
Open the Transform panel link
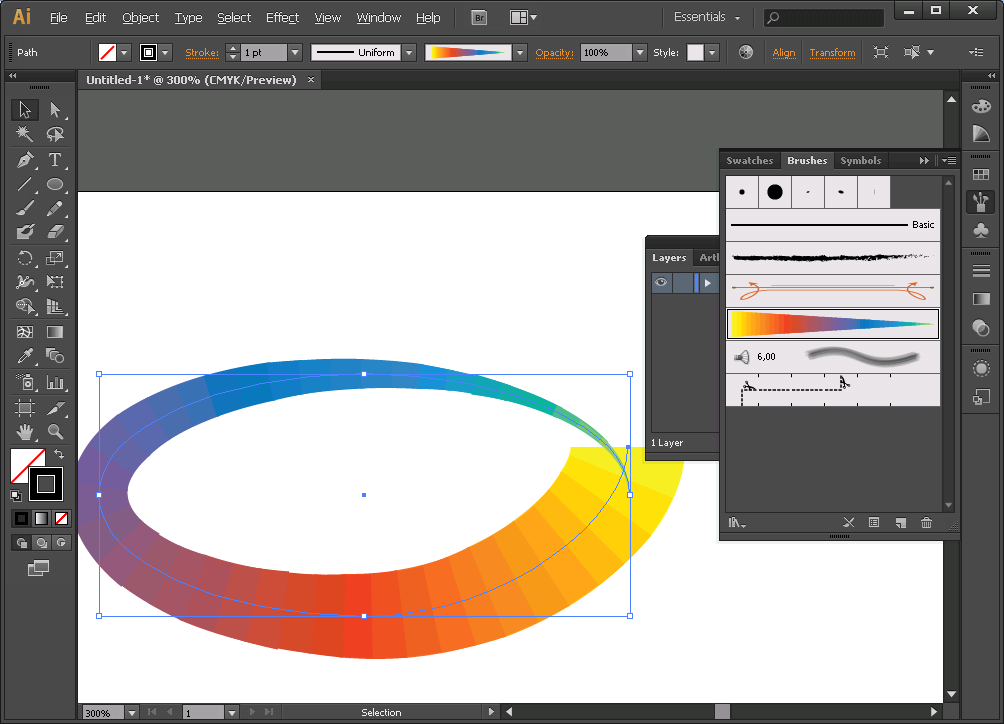coord(832,52)
